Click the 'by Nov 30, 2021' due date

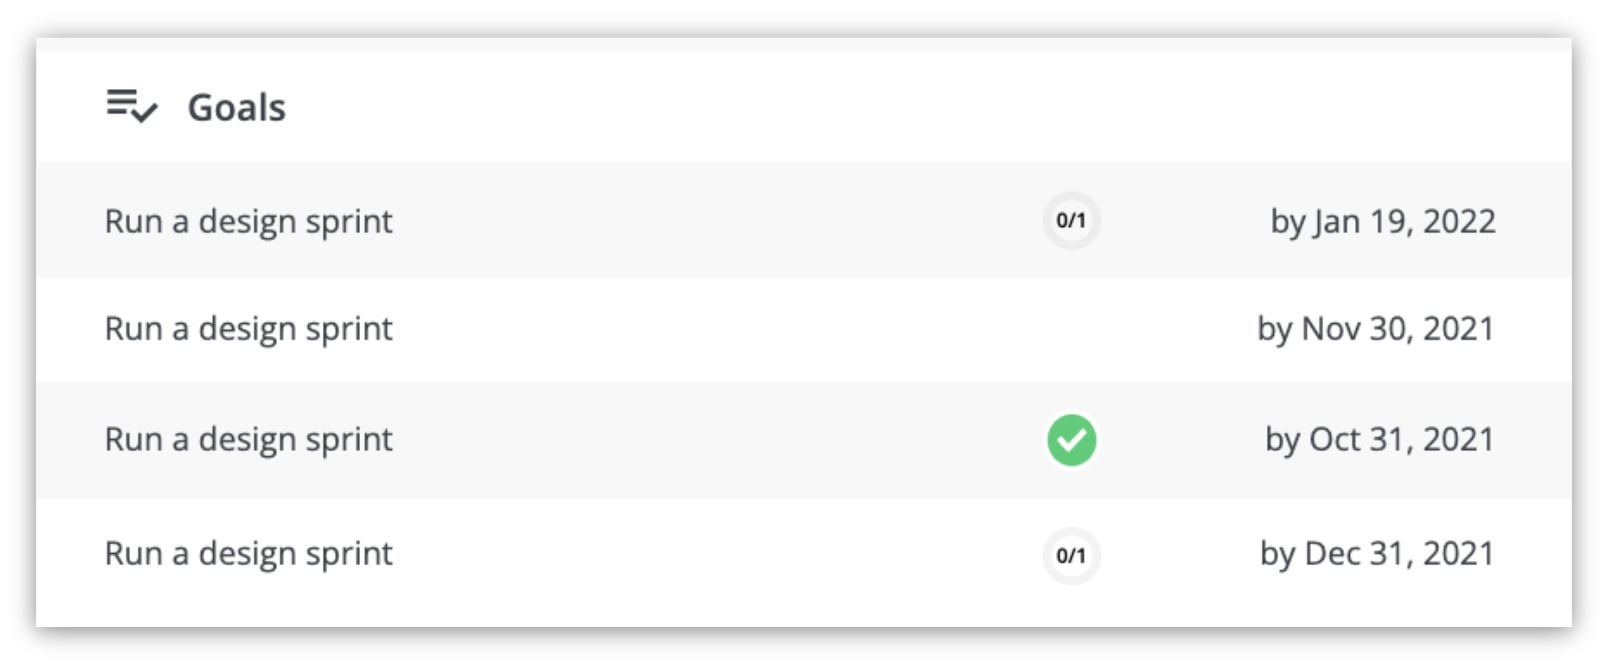tap(1376, 329)
